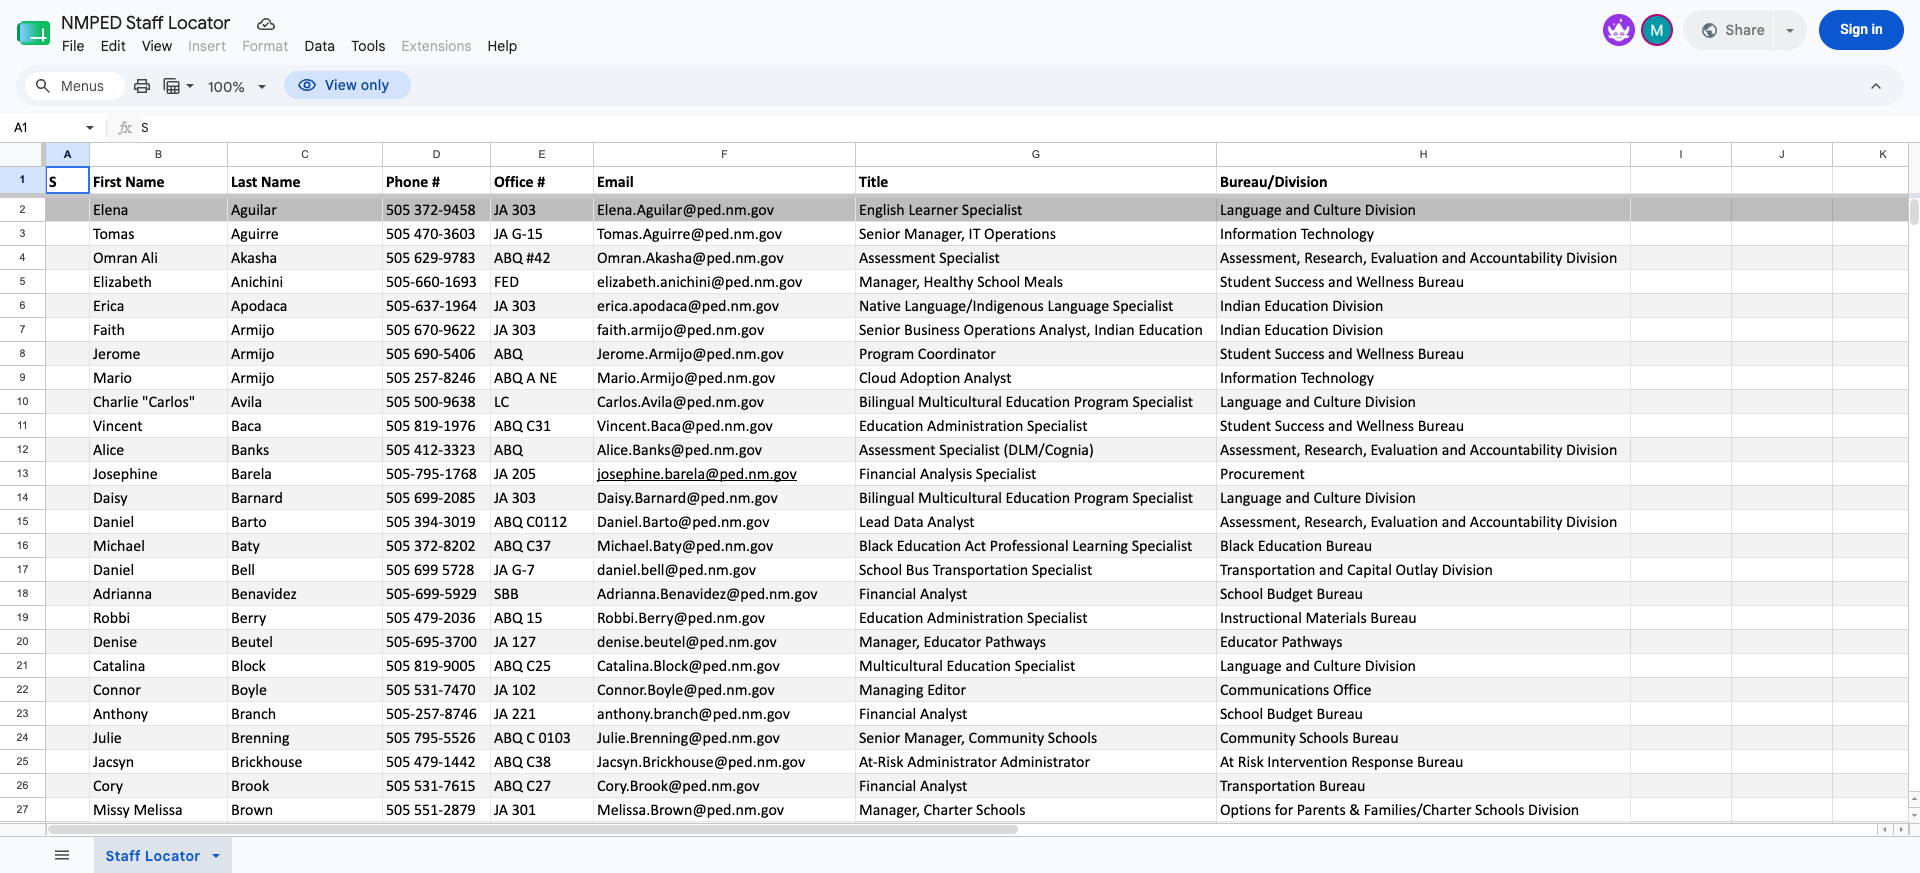1920x873 pixels.
Task: Click the Name box showing A1
Action: pyautogui.click(x=44, y=127)
